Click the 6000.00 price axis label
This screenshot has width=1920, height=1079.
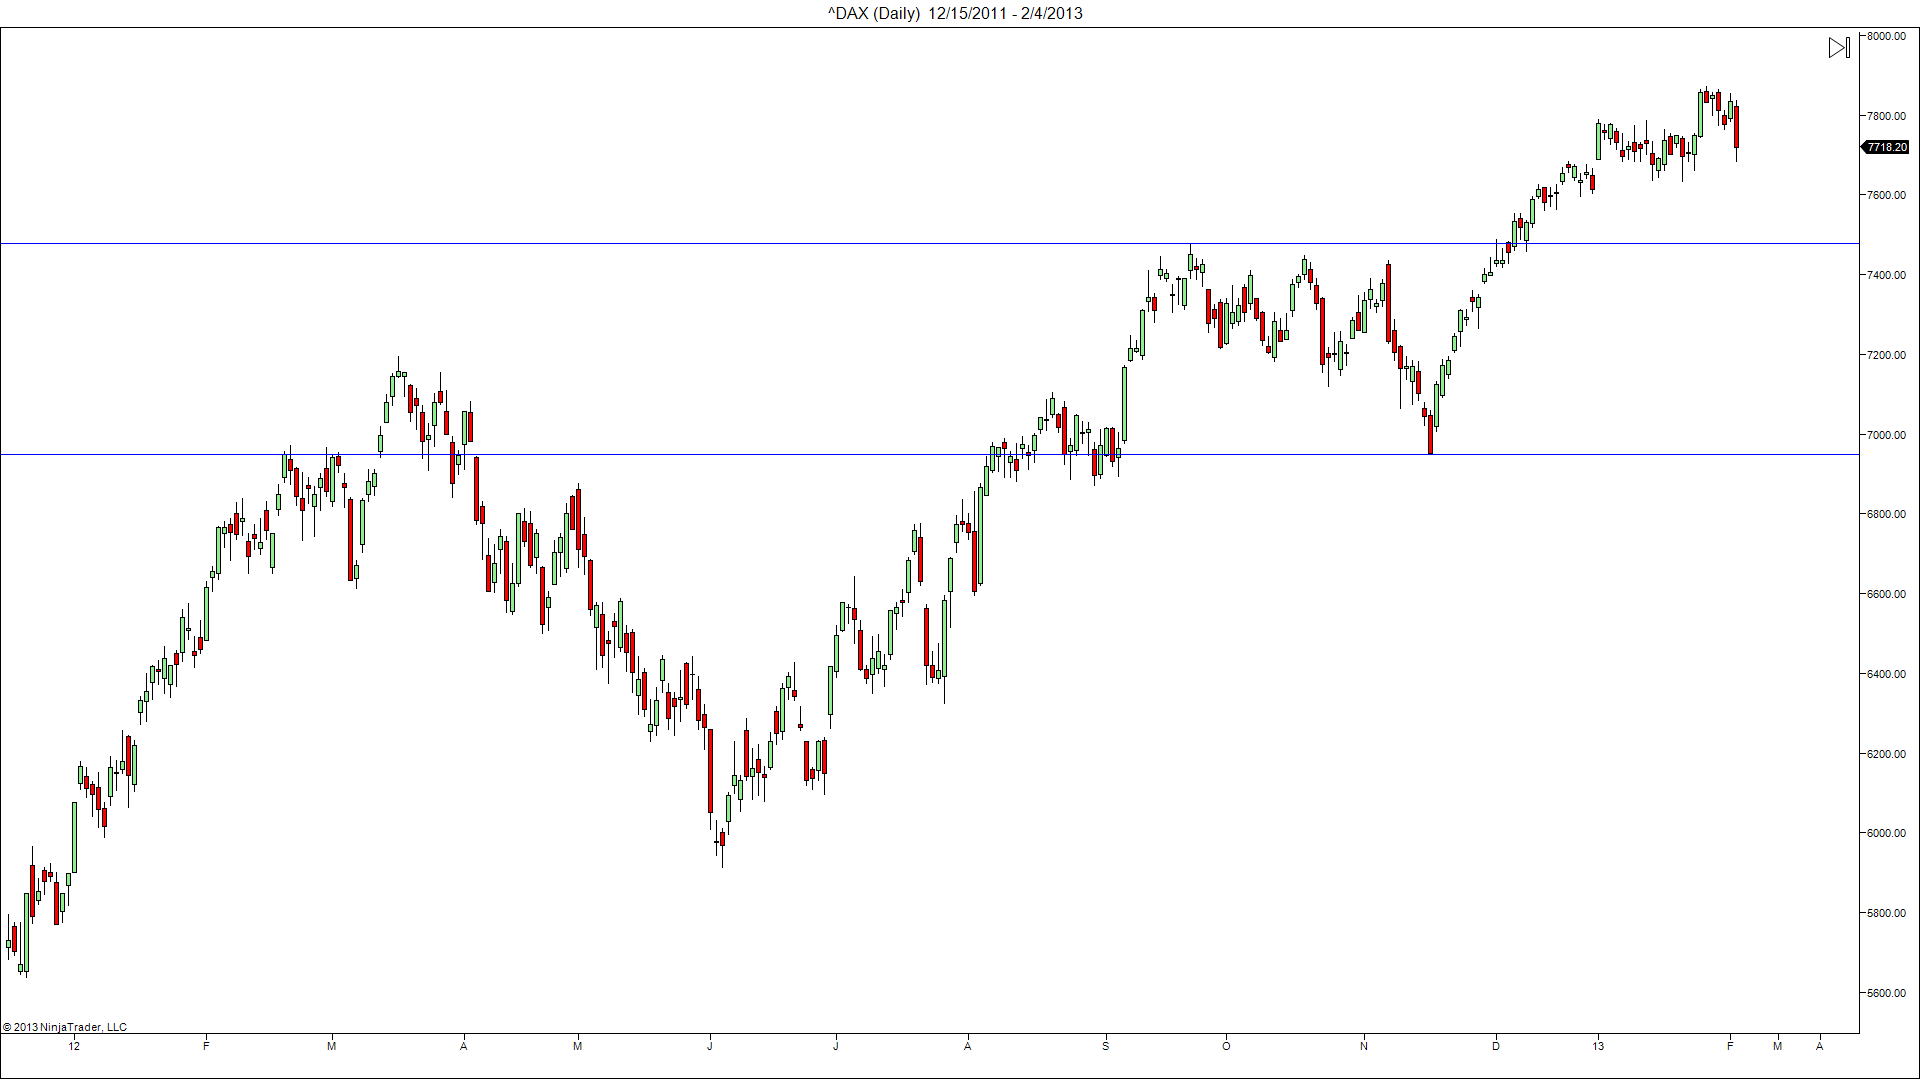(1886, 833)
